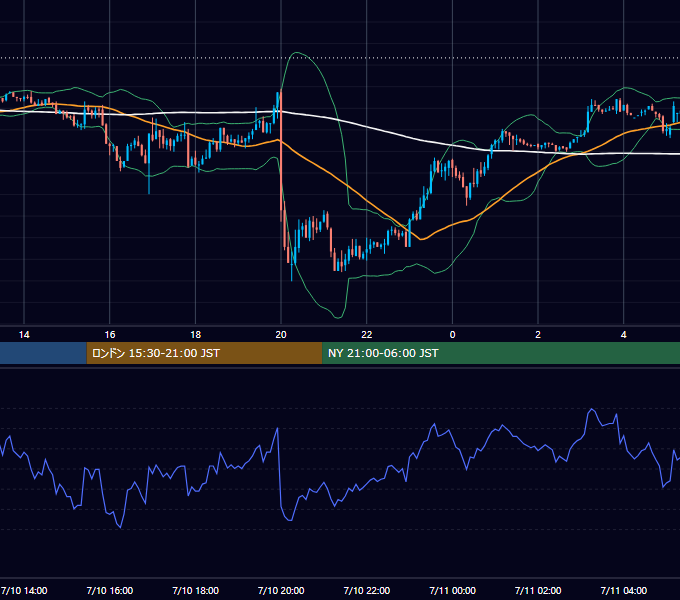Click the 7/11 04:00 date label

(x=624, y=590)
